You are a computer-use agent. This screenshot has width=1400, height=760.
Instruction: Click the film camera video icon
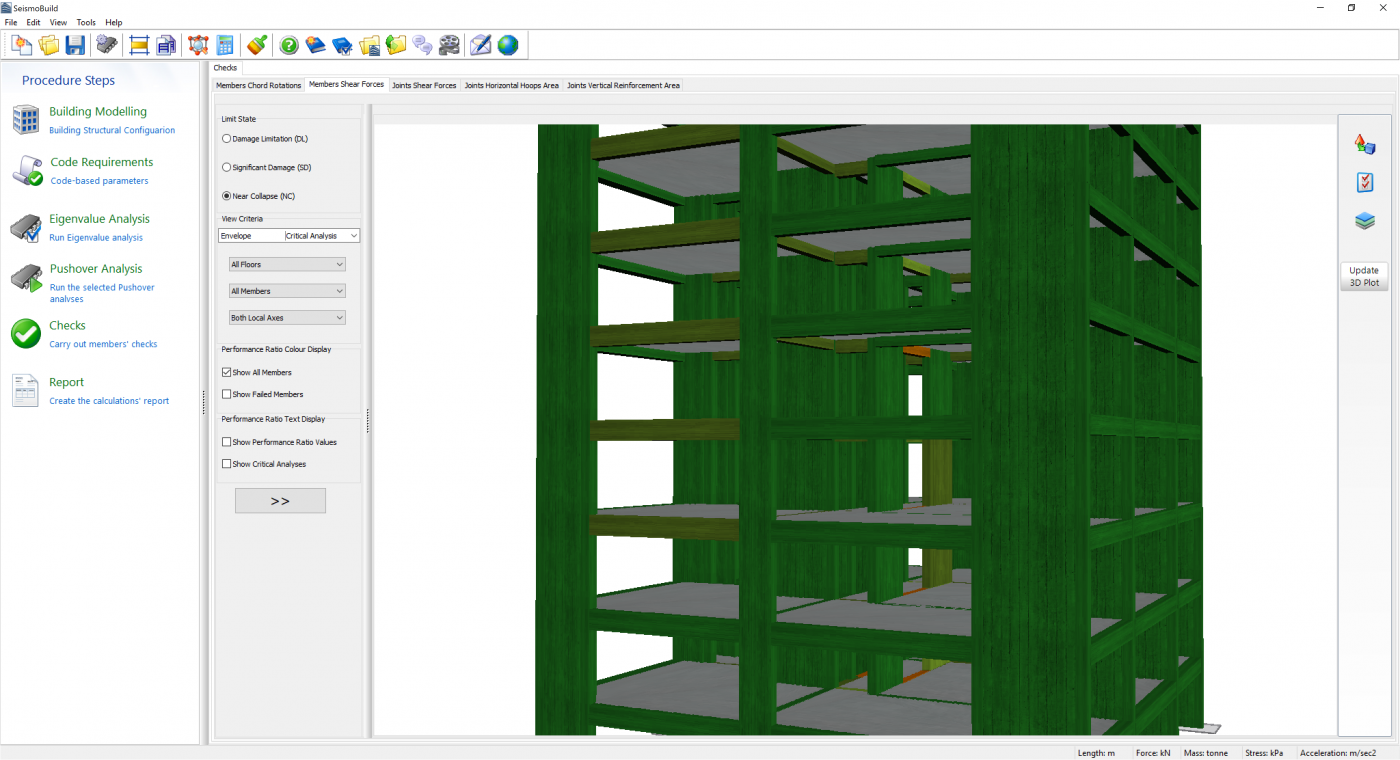coord(450,45)
